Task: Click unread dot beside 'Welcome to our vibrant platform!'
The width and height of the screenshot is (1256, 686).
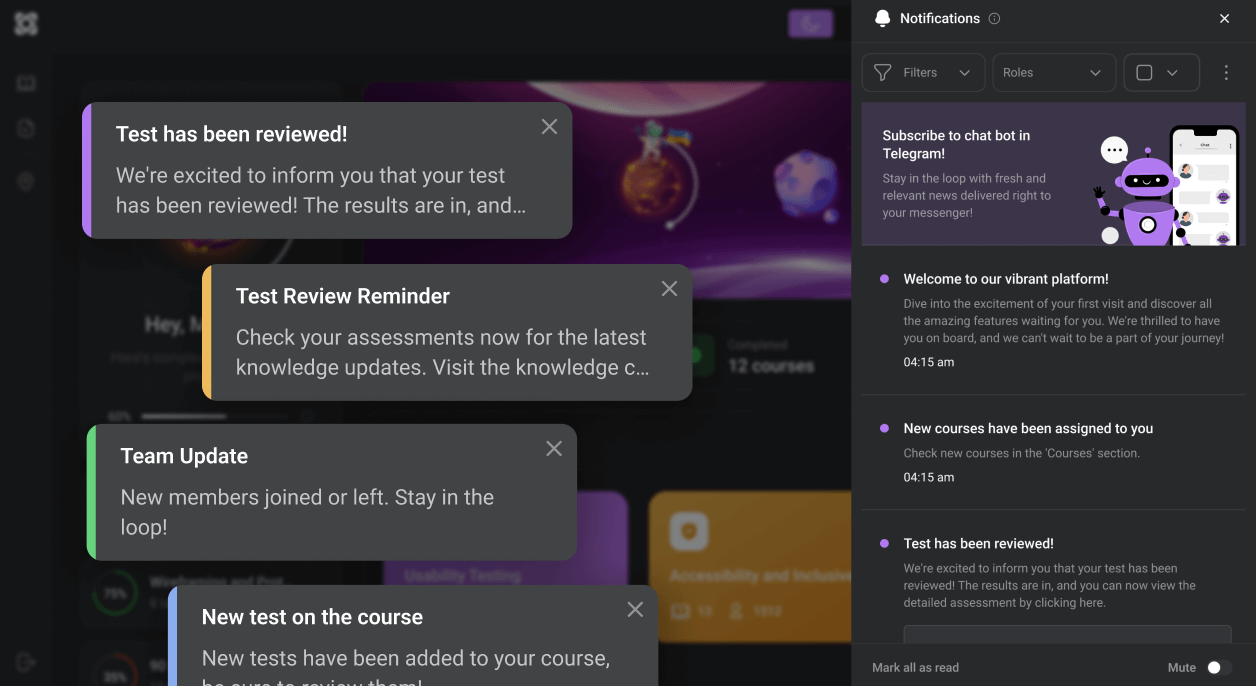Action: pyautogui.click(x=884, y=279)
